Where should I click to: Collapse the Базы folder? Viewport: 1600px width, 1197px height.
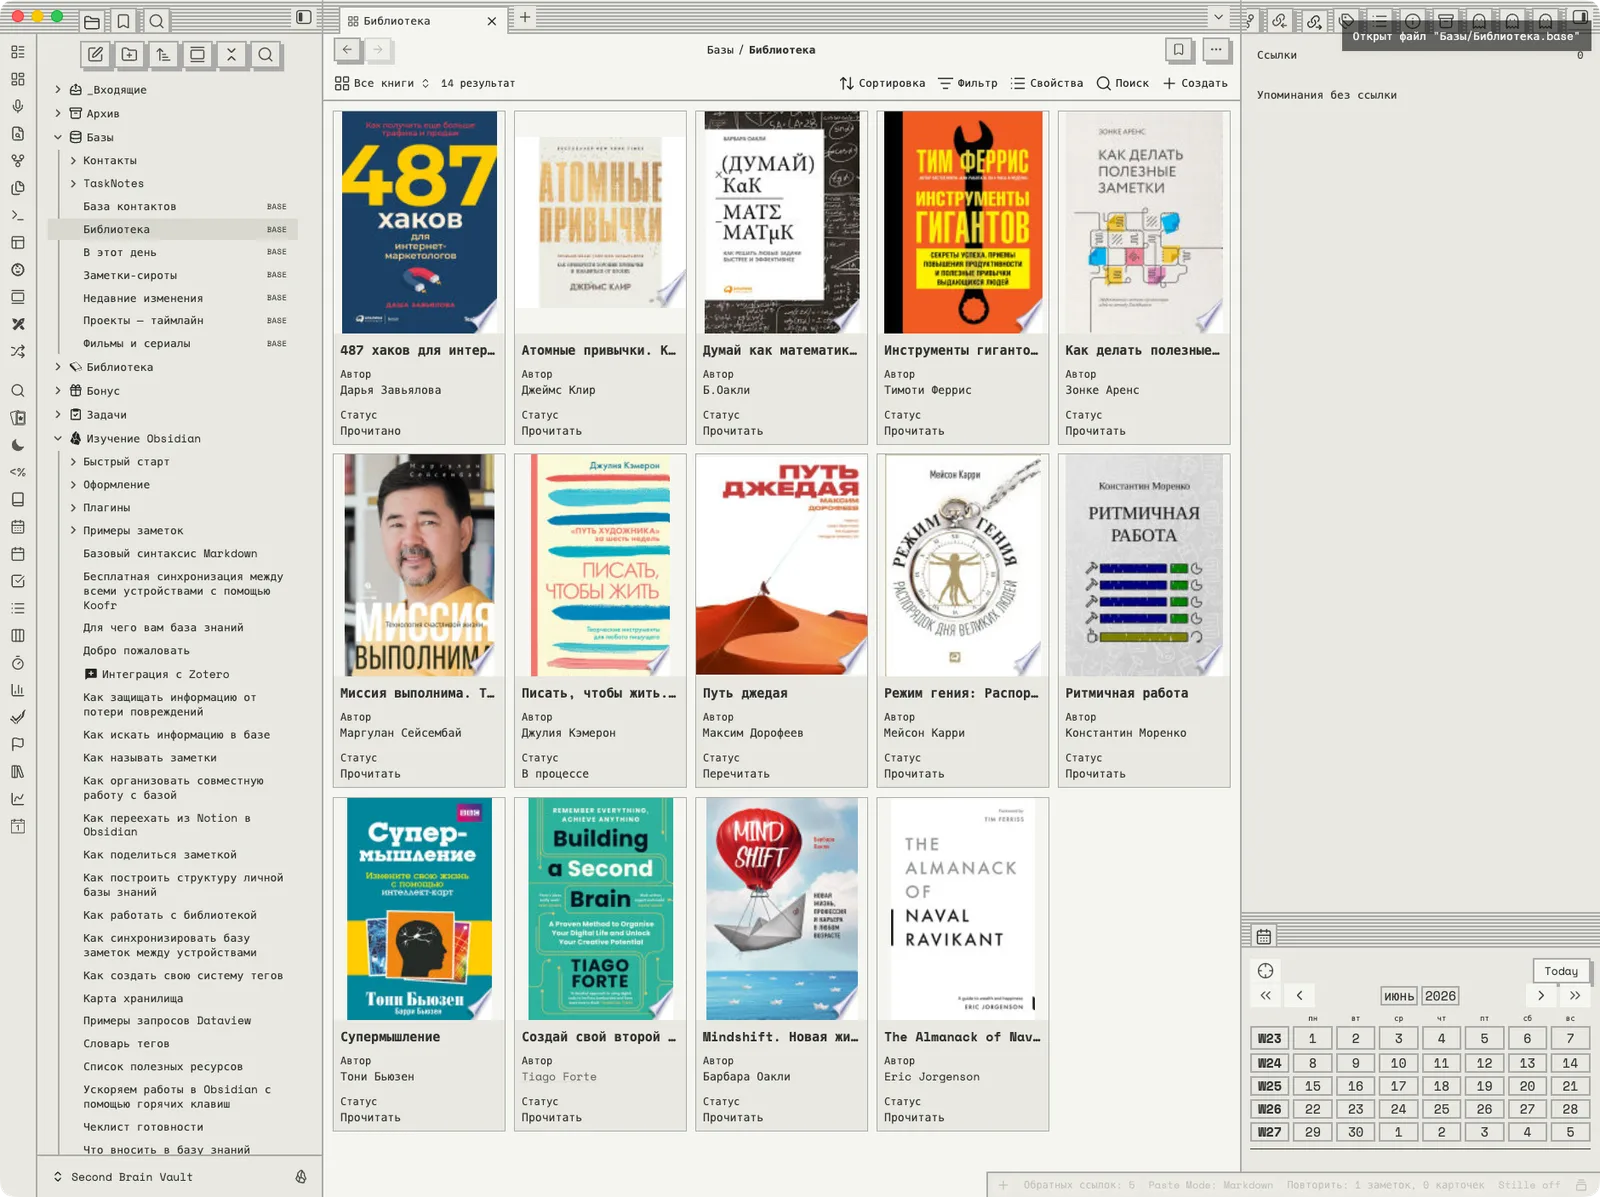click(58, 137)
